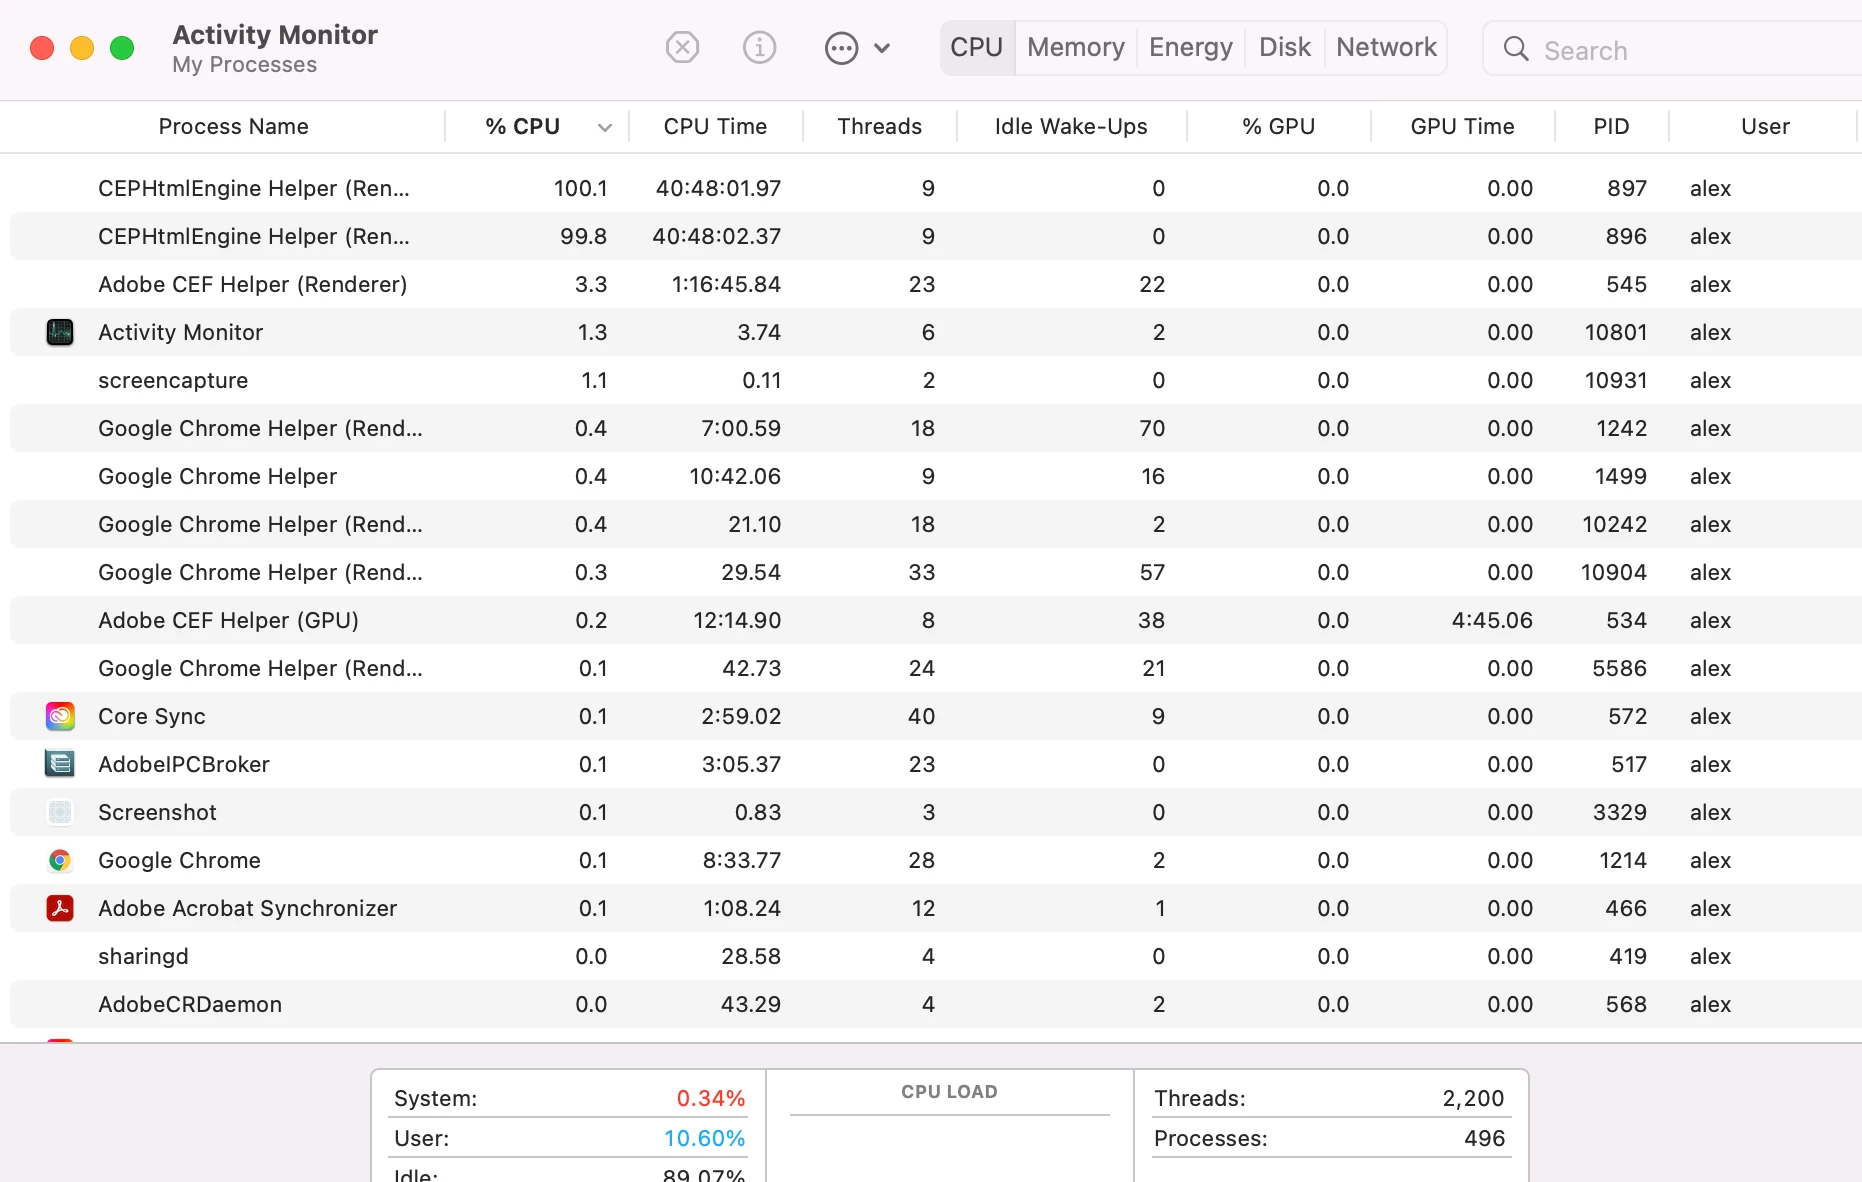Open the Disk tab
1862x1182 pixels.
(1285, 48)
